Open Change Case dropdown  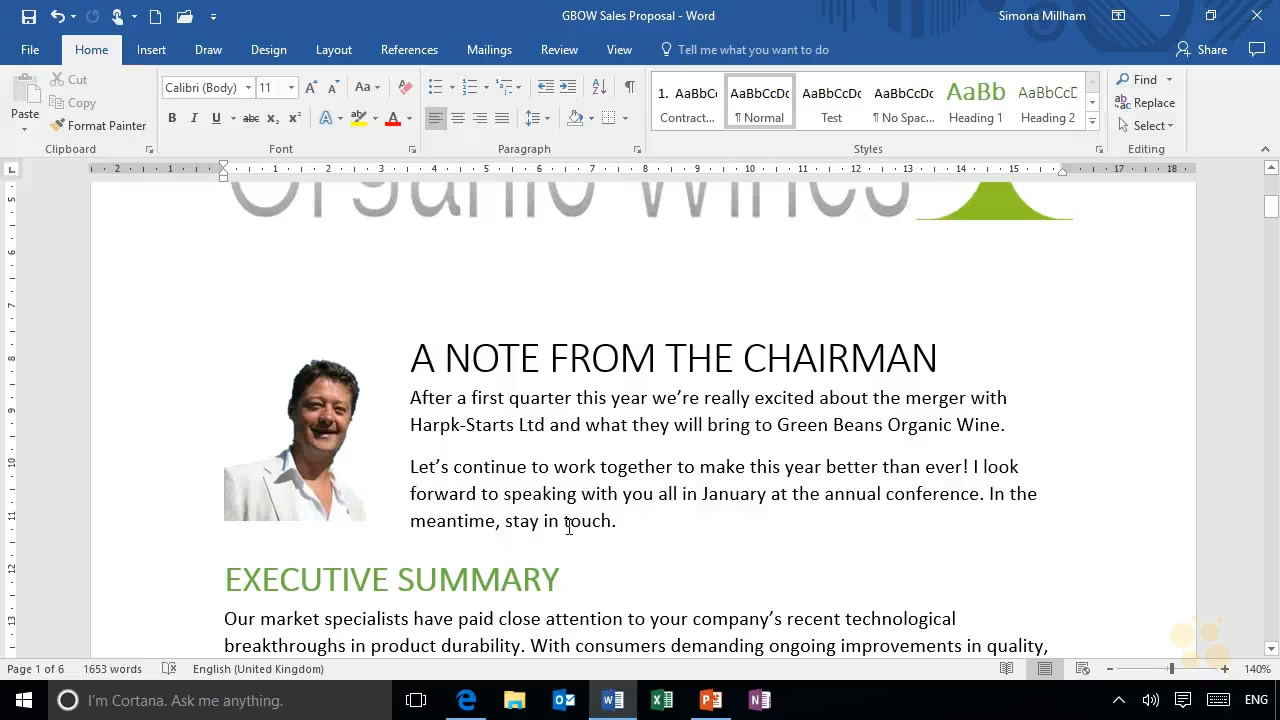coord(367,87)
